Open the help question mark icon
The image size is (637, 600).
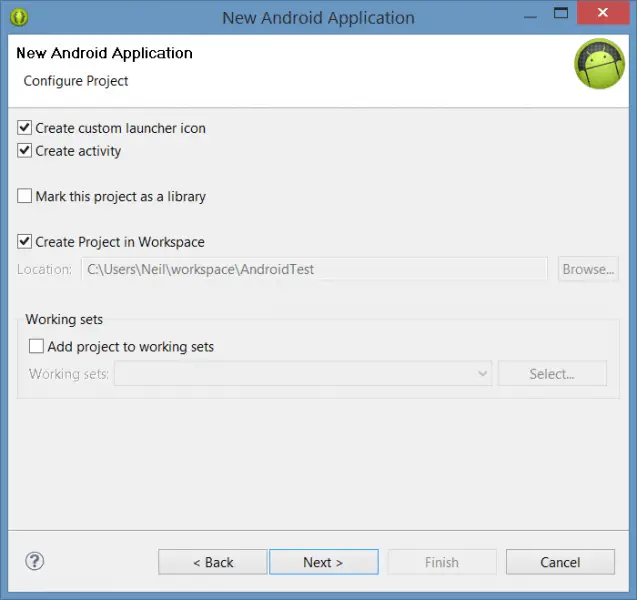pyautogui.click(x=34, y=561)
